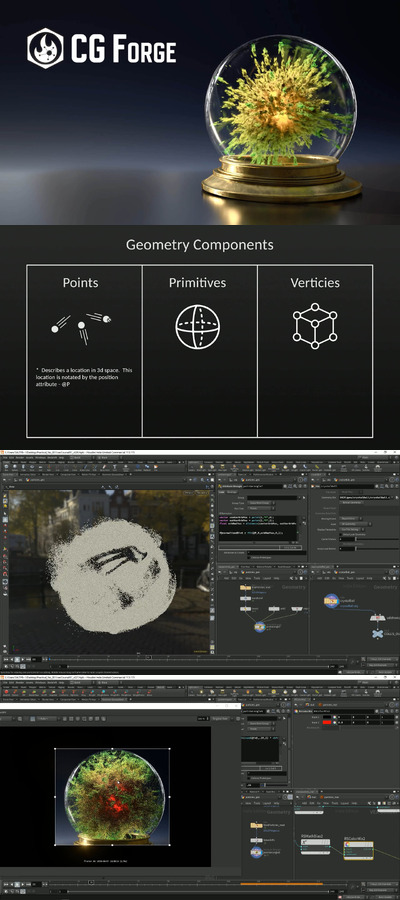Toggle the Enforce Prototypes checkbox in upper window
Screen dimensions: 400x900
[x=248, y=557]
